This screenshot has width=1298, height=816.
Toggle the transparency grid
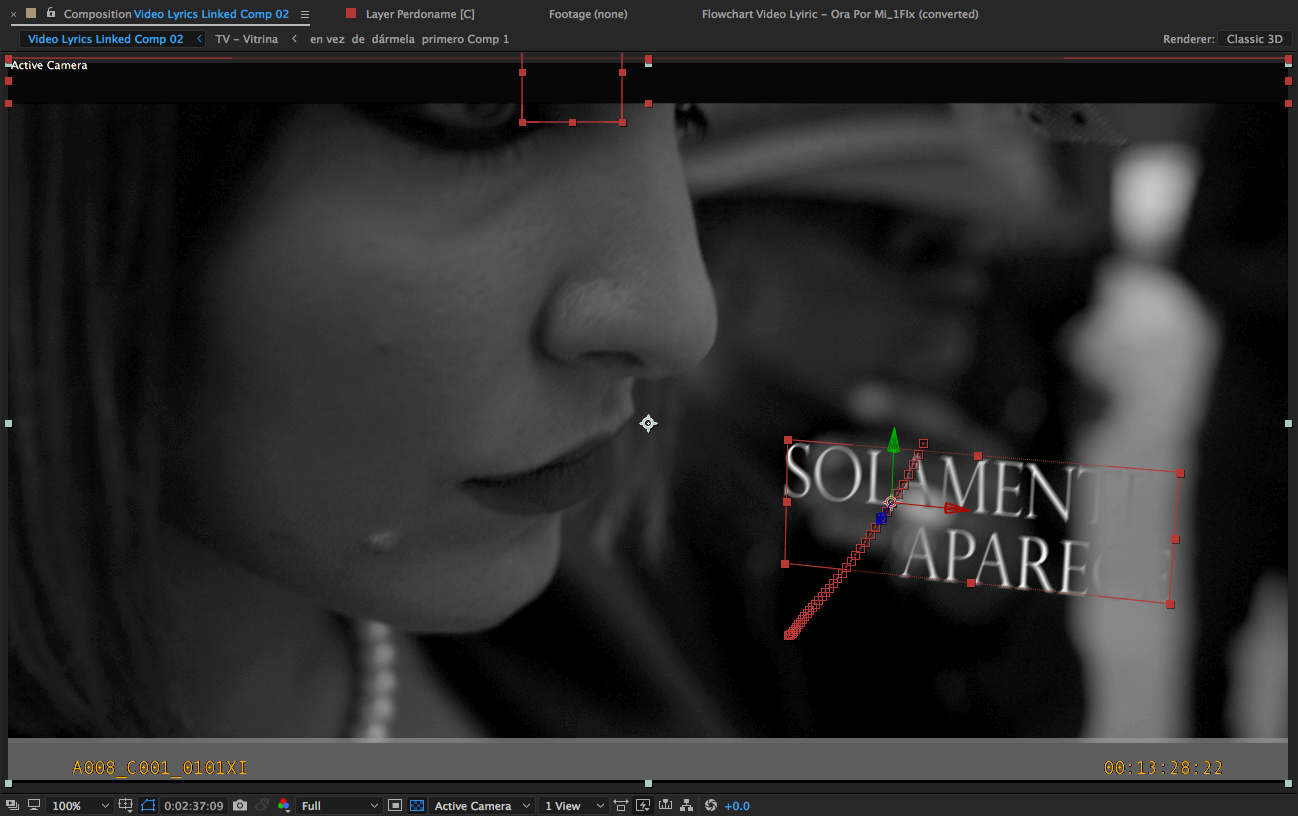click(x=417, y=805)
